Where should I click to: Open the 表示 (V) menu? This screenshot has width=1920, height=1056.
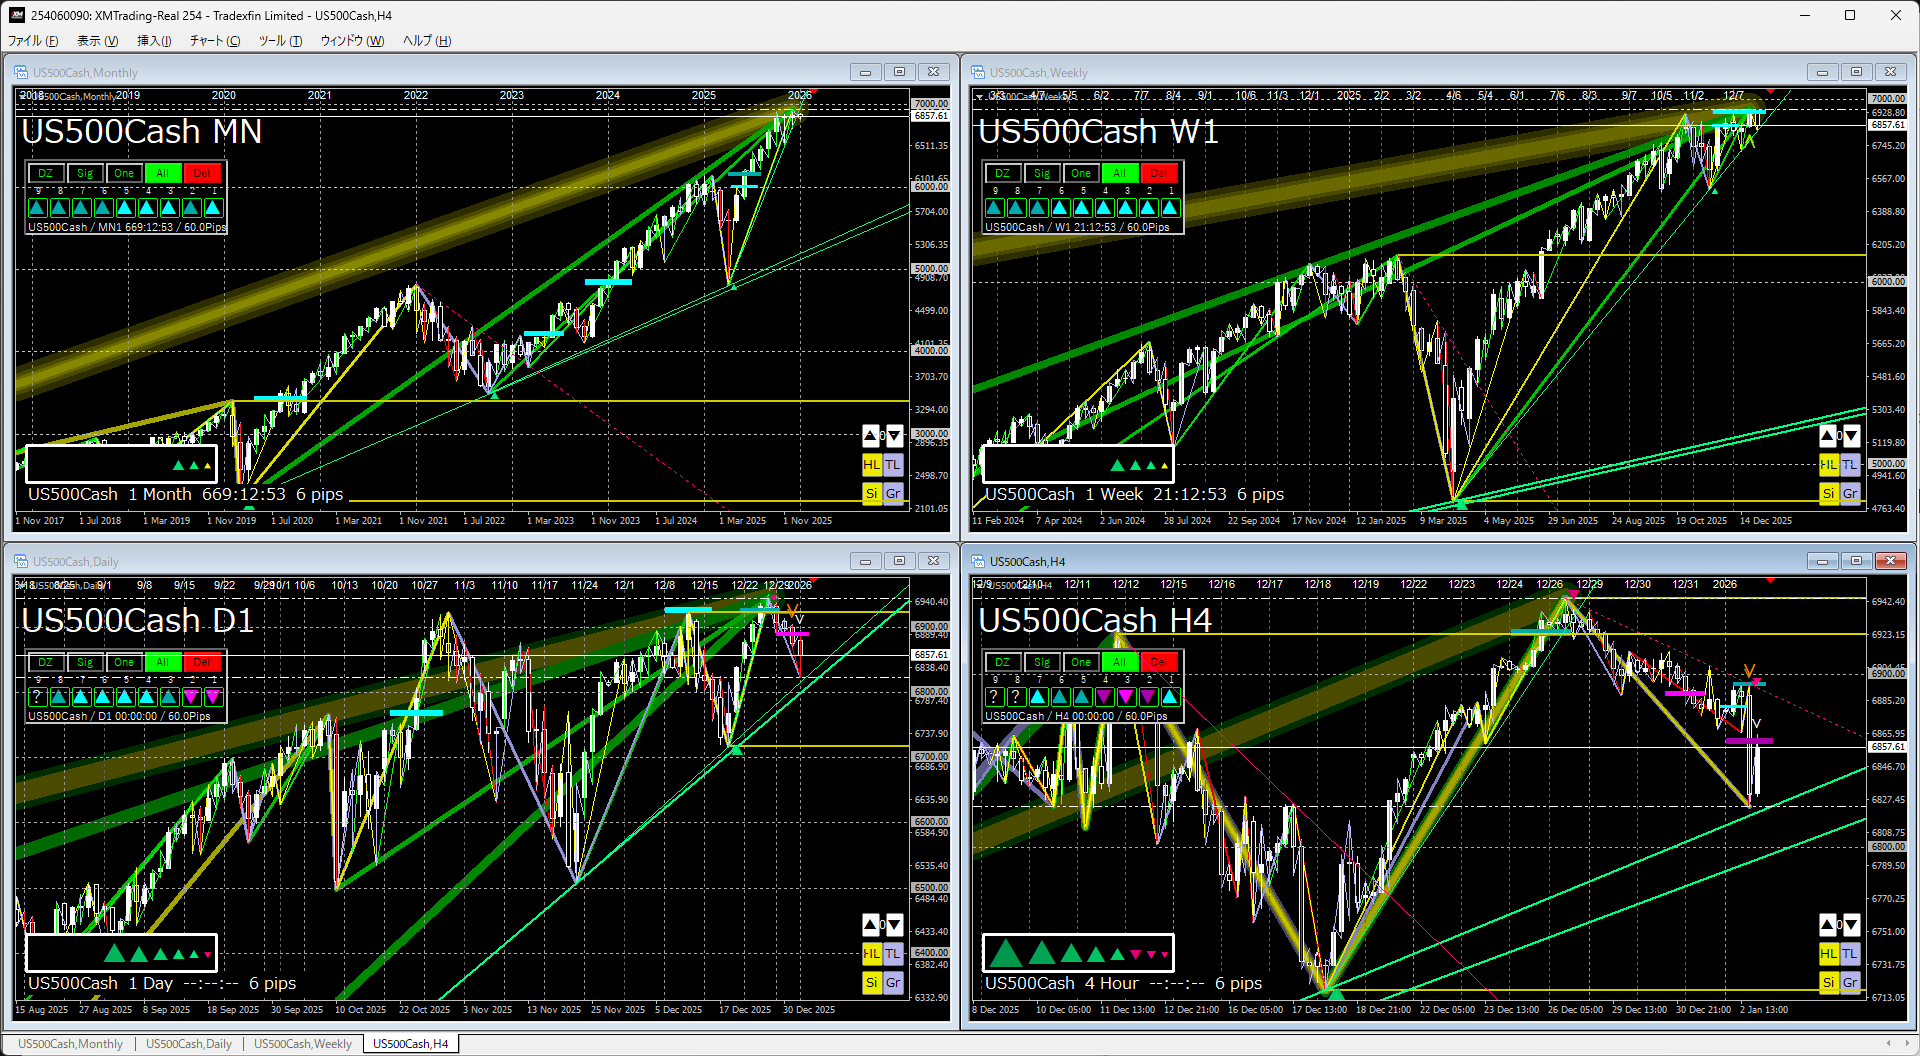tap(98, 41)
